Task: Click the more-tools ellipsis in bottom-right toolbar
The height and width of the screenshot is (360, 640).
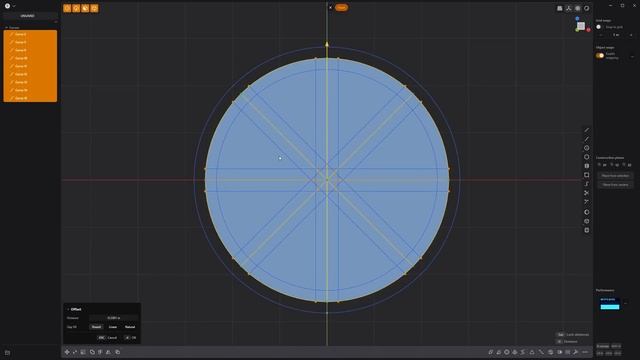Action: click(585, 352)
